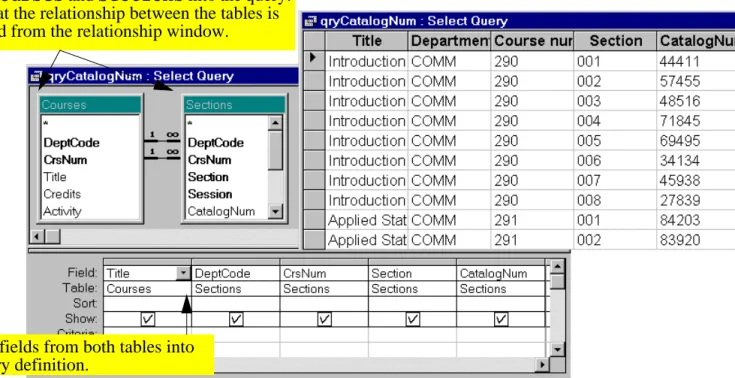The image size is (735, 378).
Task: Click the CatalogNum Field cell in grid
Action: tap(500, 273)
